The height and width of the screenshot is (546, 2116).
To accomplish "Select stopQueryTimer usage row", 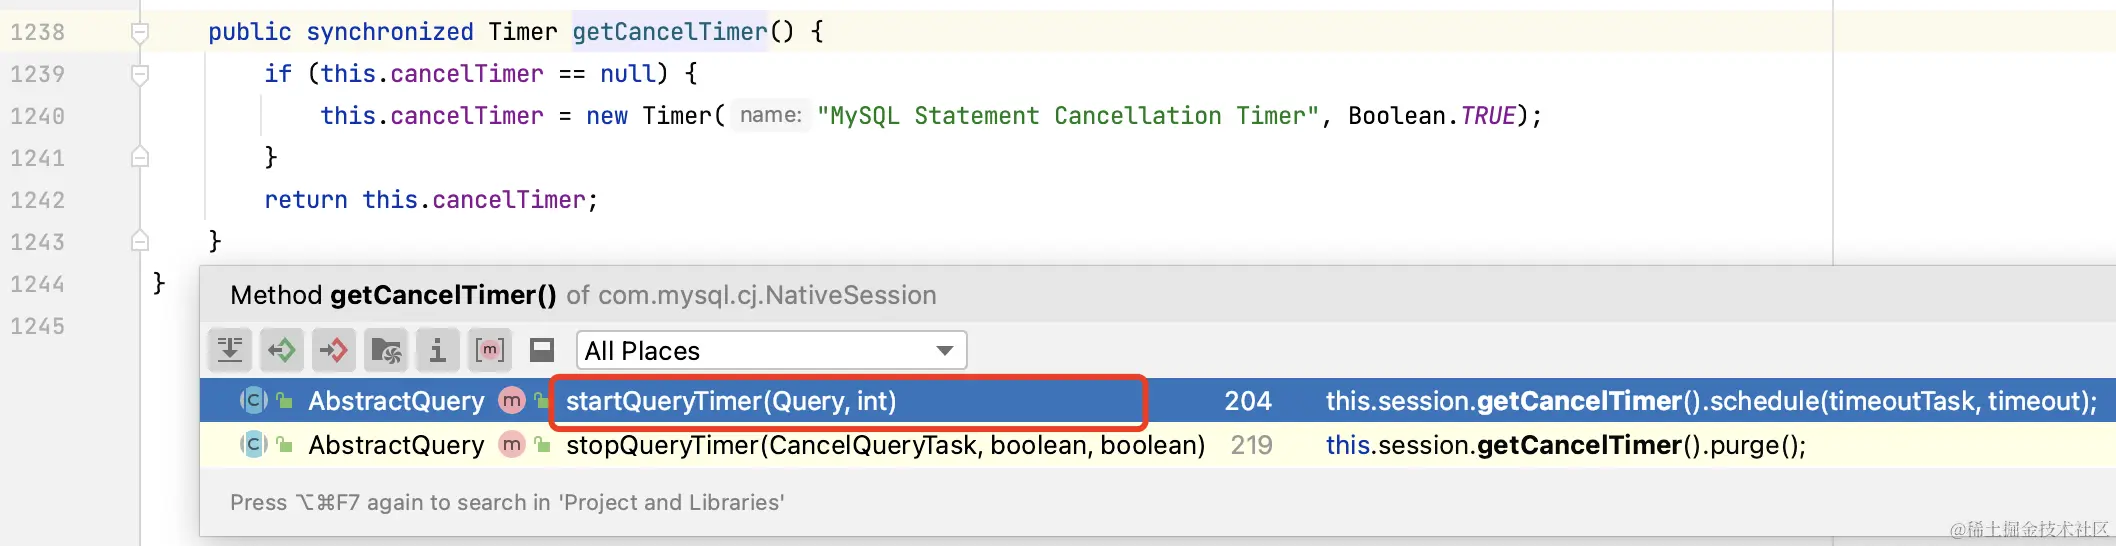I will pos(1157,445).
